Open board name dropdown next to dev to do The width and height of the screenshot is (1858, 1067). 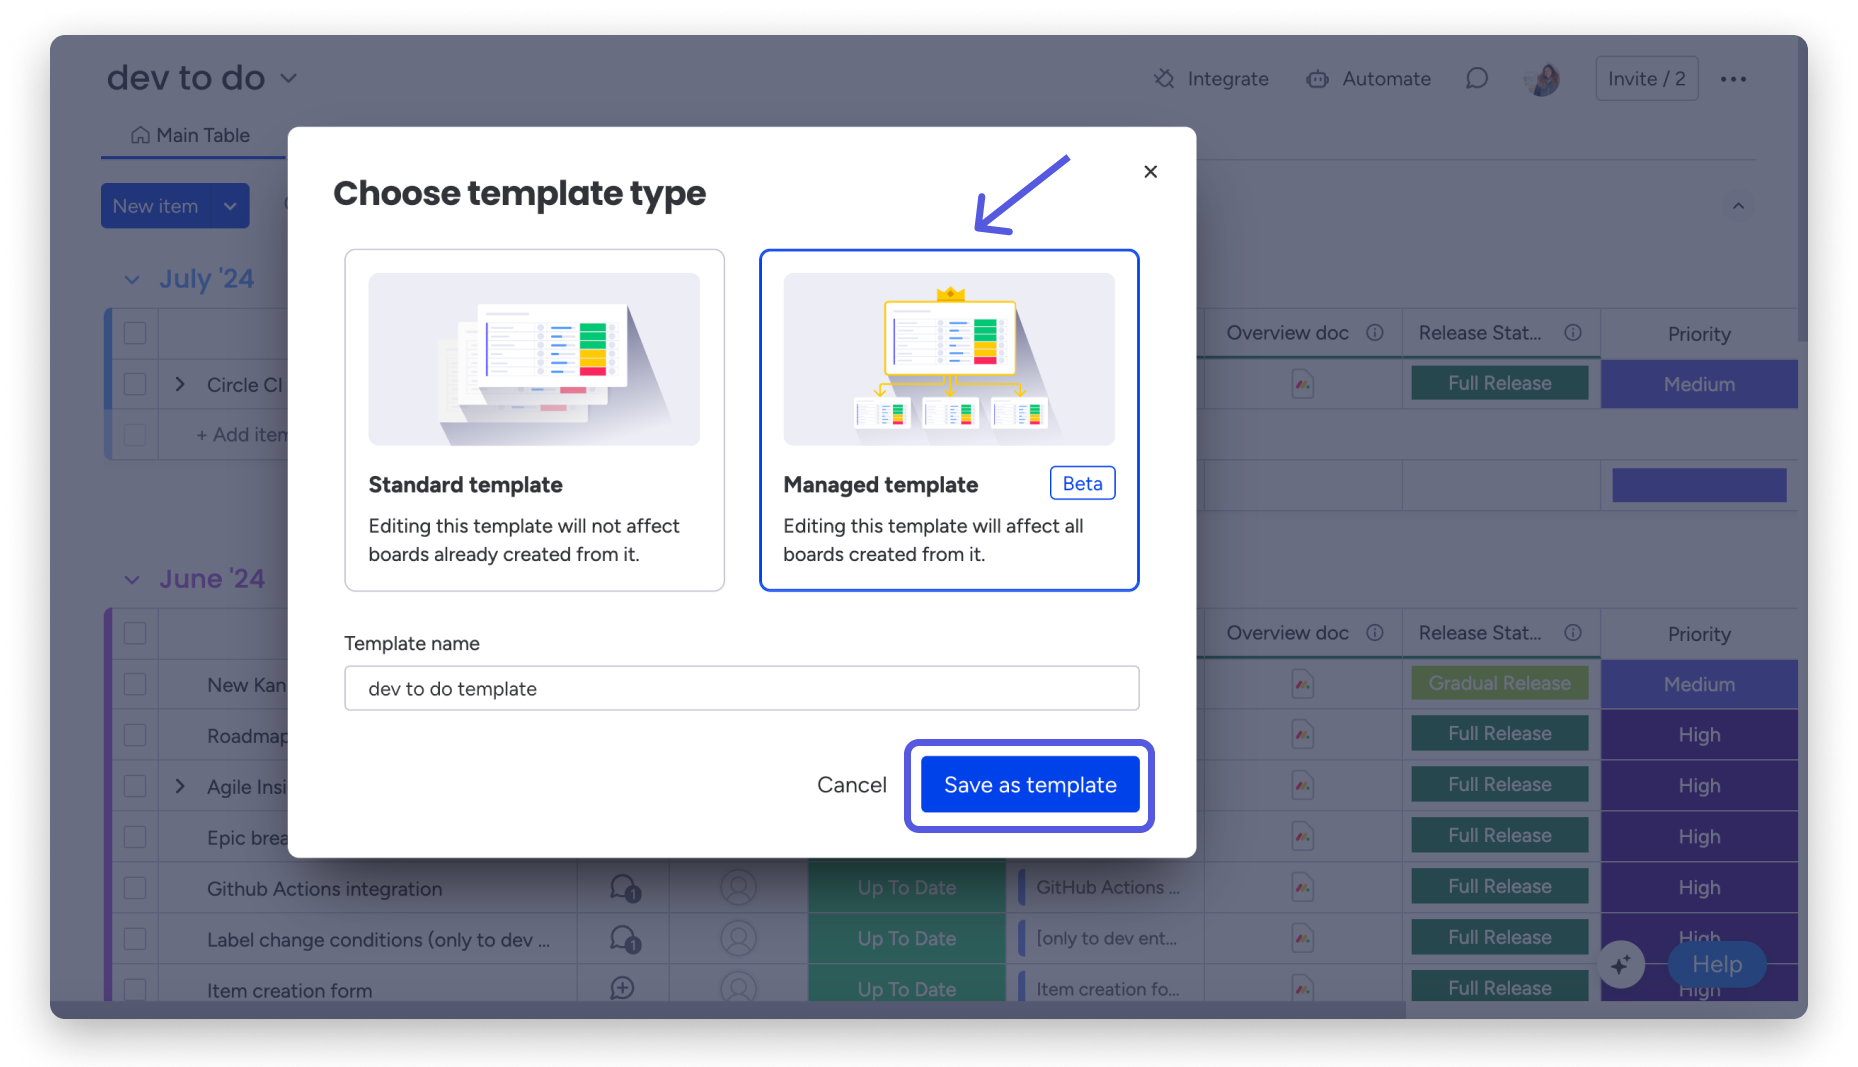click(x=289, y=78)
